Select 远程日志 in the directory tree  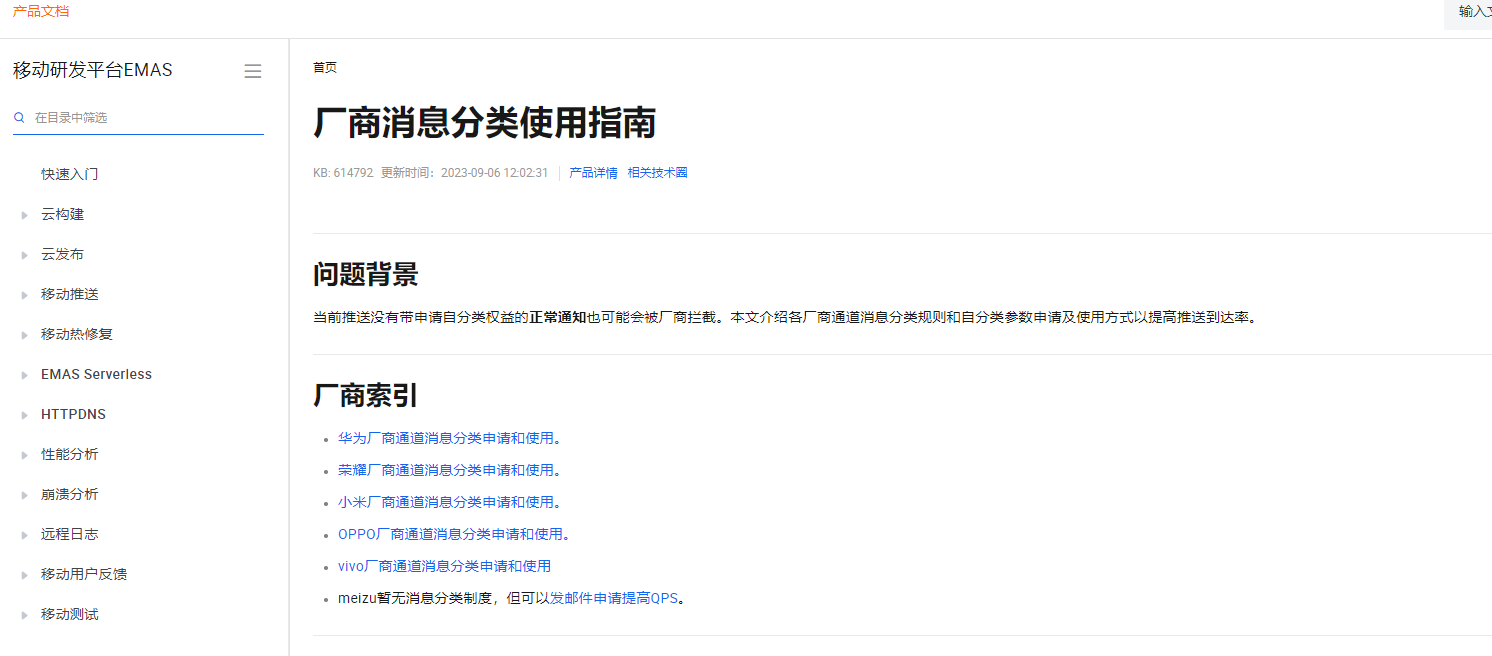pos(70,534)
